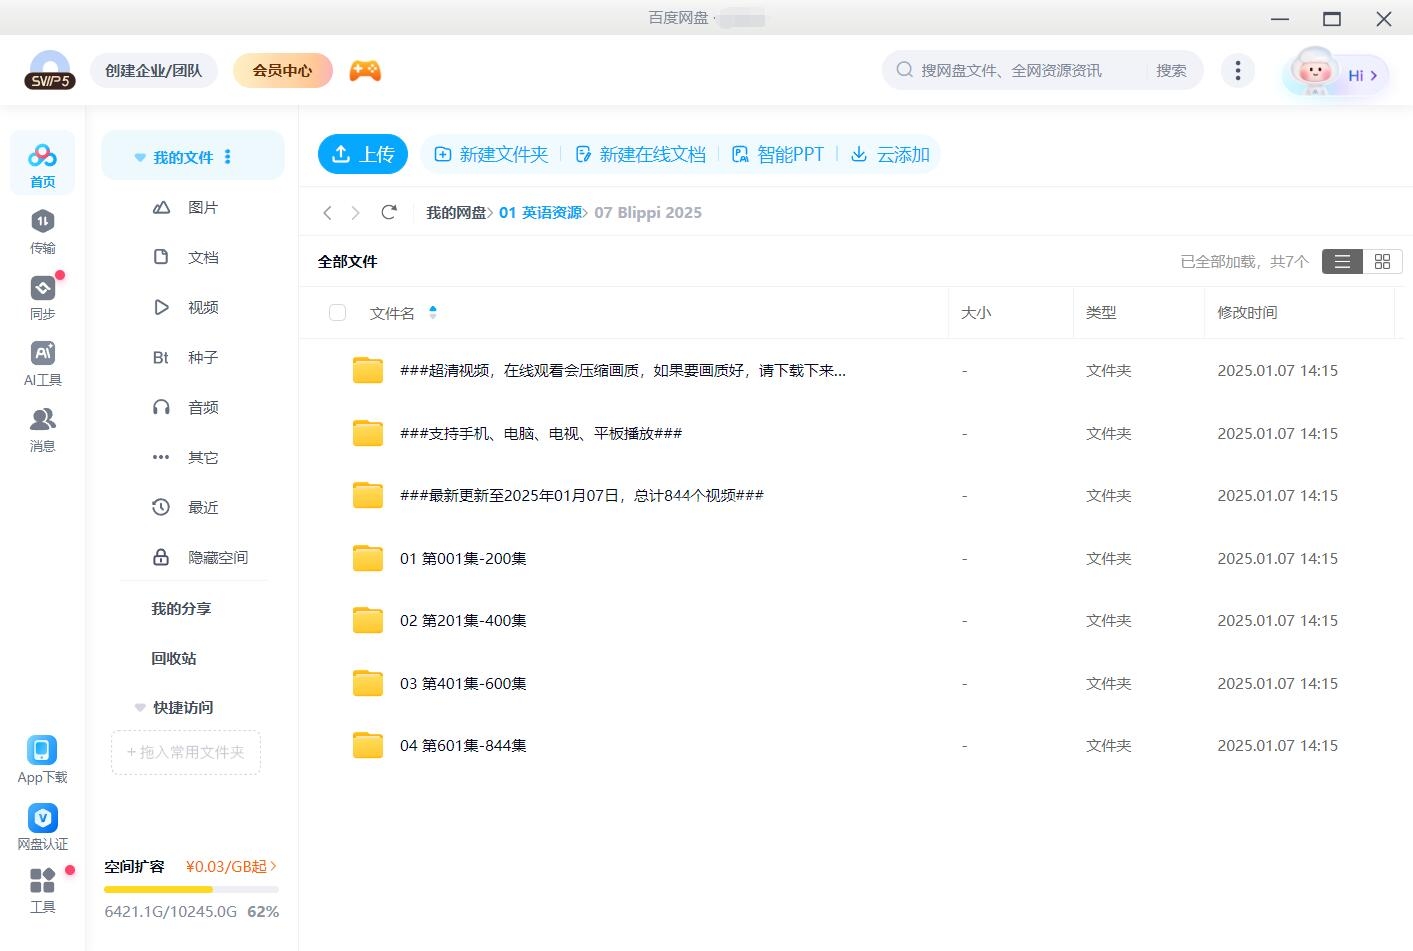
Task: Click the three-dot more menu near search
Action: point(1238,70)
